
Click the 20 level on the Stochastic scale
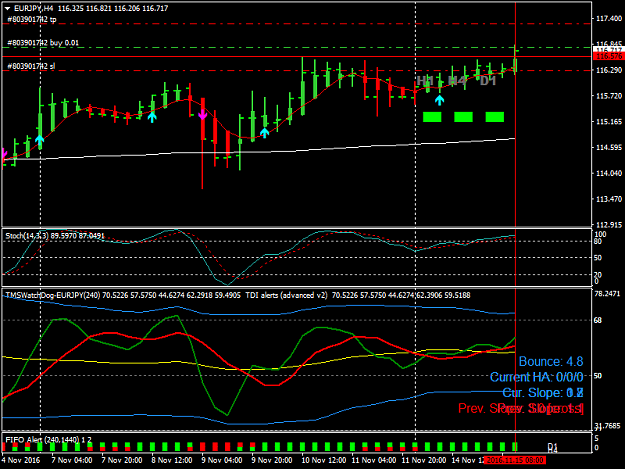[x=598, y=275]
